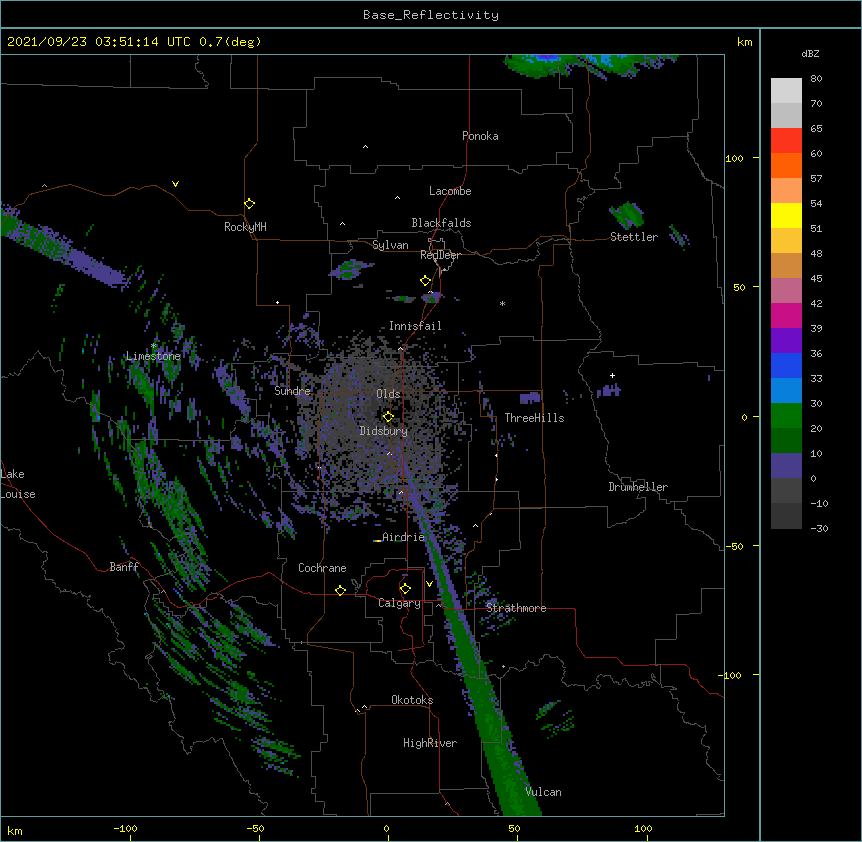The image size is (862, 842).
Task: Pick the magenta 39–42 dBZ swatch
Action: pos(786,316)
